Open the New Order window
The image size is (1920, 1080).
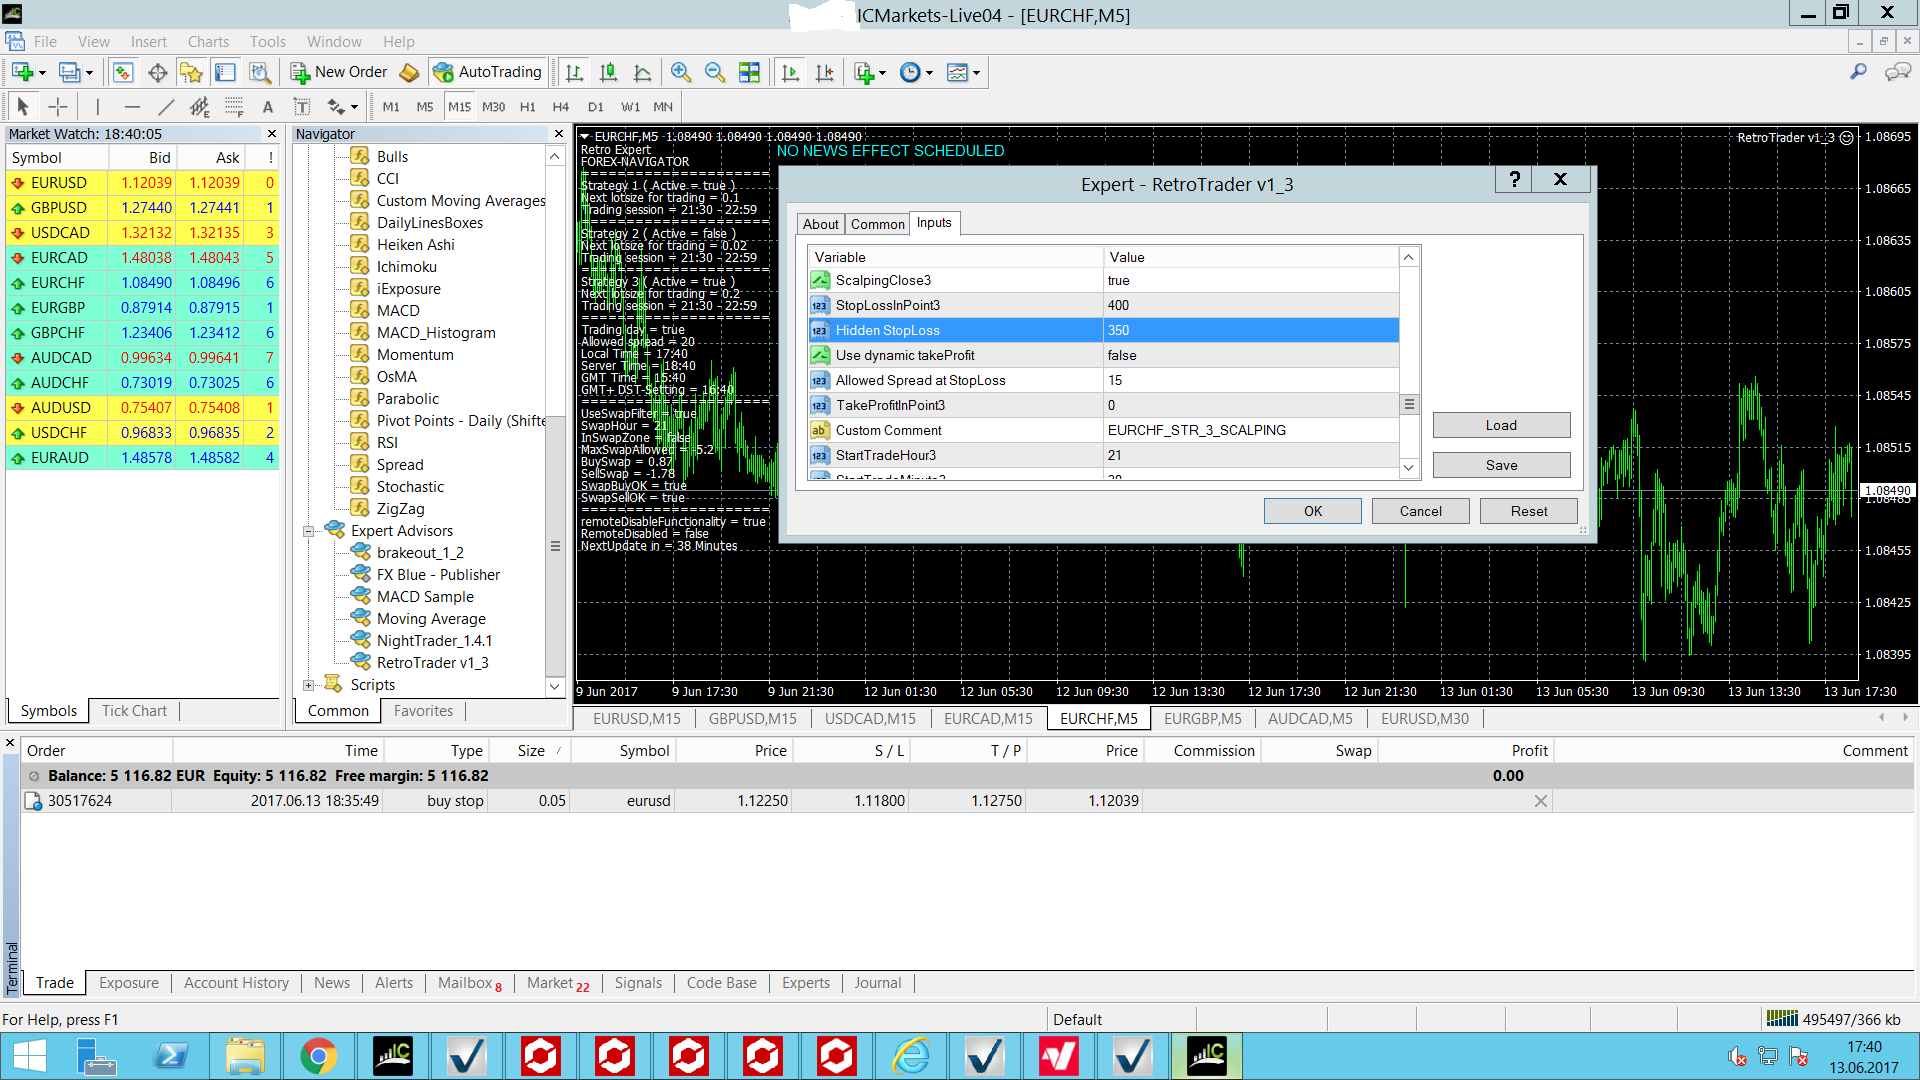click(339, 72)
